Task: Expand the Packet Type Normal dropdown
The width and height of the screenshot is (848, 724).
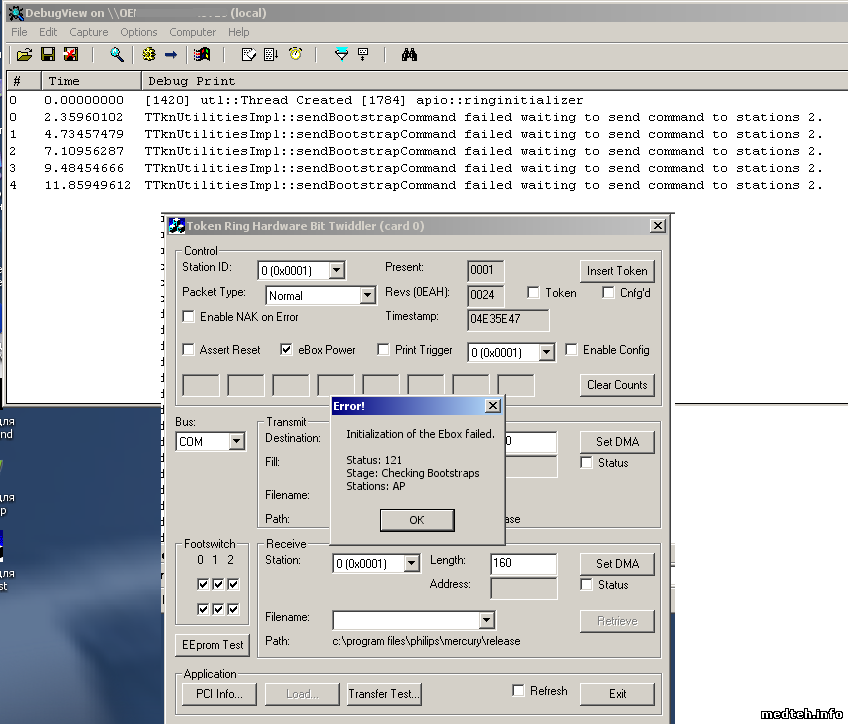Action: (x=367, y=296)
